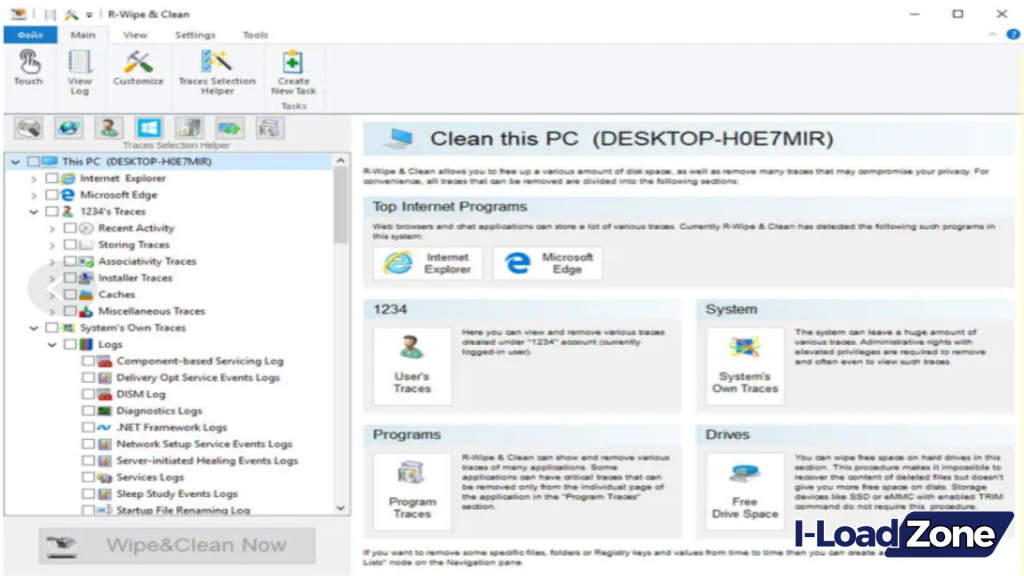Open Program Traces tile
This screenshot has height=576, width=1024.
pyautogui.click(x=412, y=491)
